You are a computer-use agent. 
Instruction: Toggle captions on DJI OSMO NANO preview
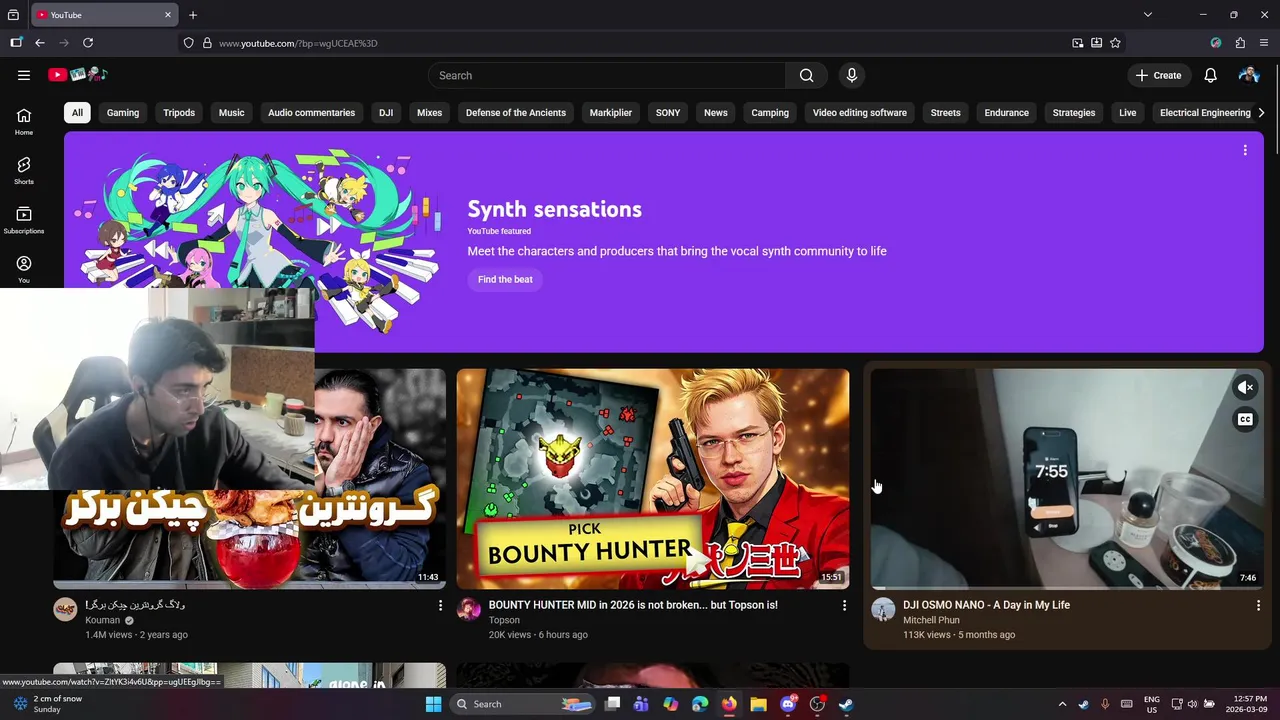pos(1245,419)
